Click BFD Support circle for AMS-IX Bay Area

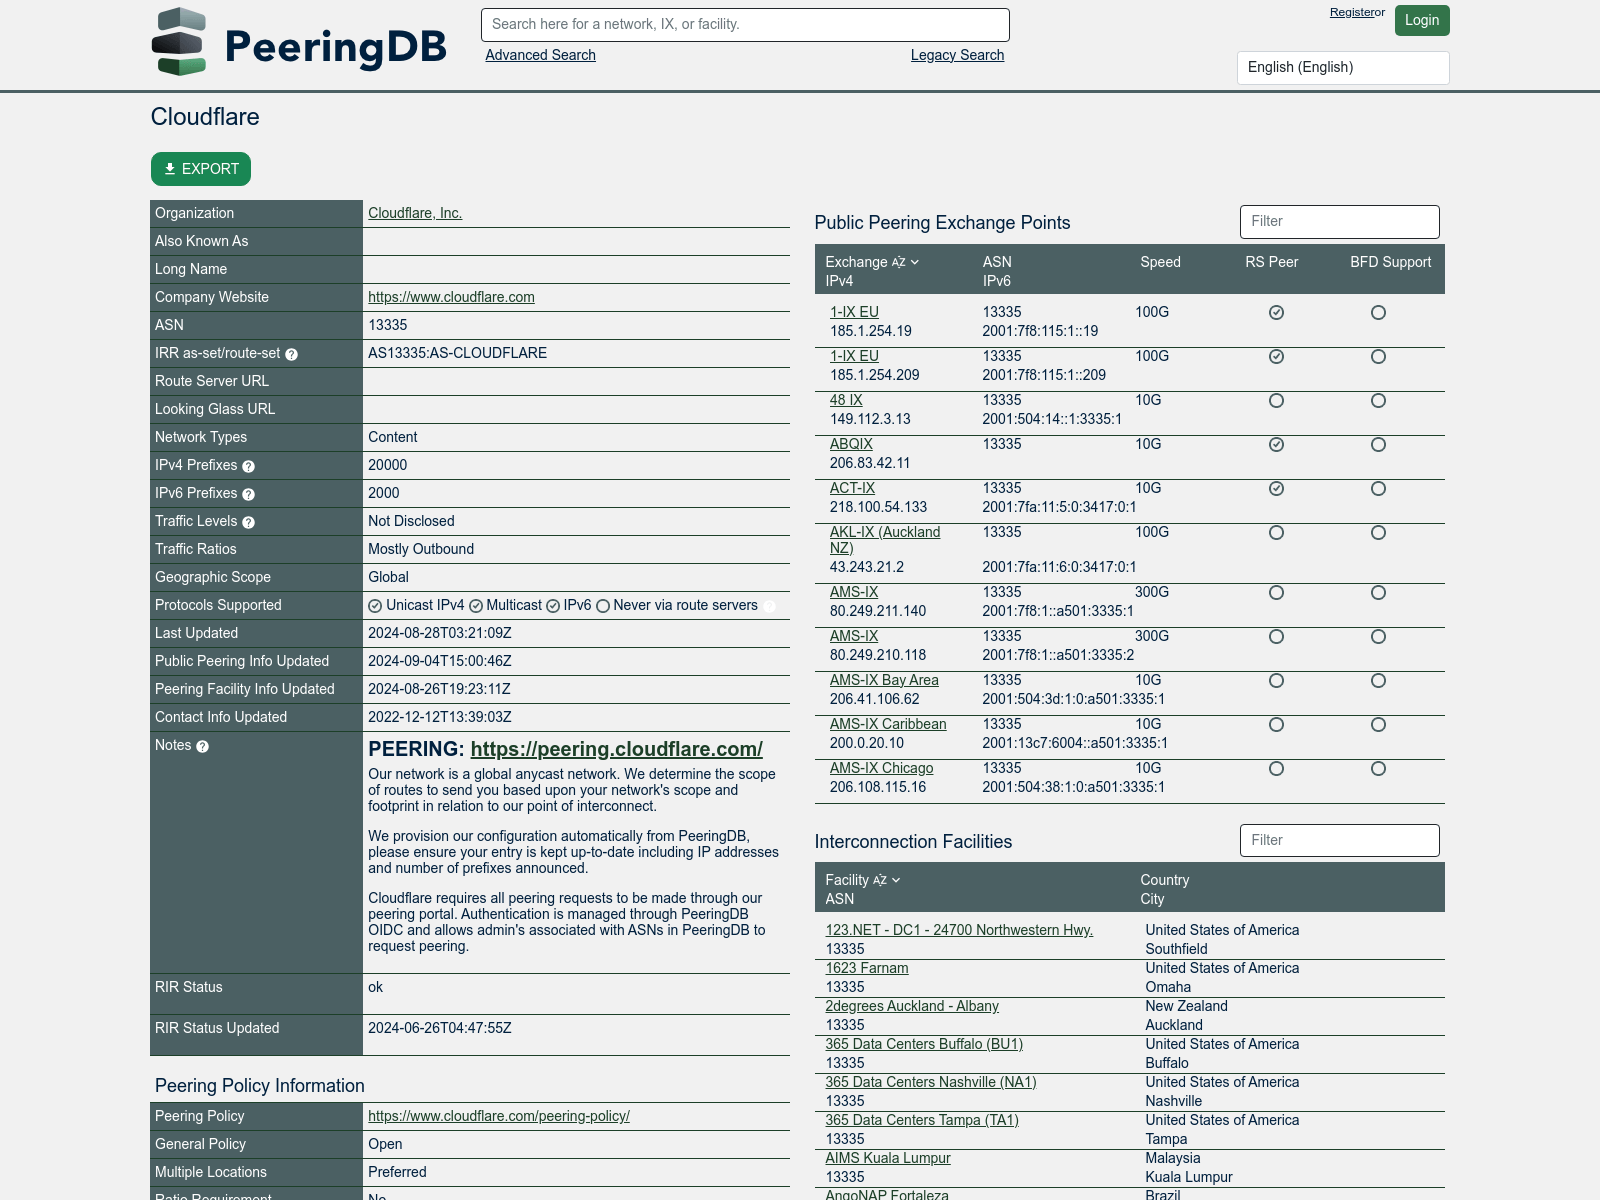(1378, 681)
